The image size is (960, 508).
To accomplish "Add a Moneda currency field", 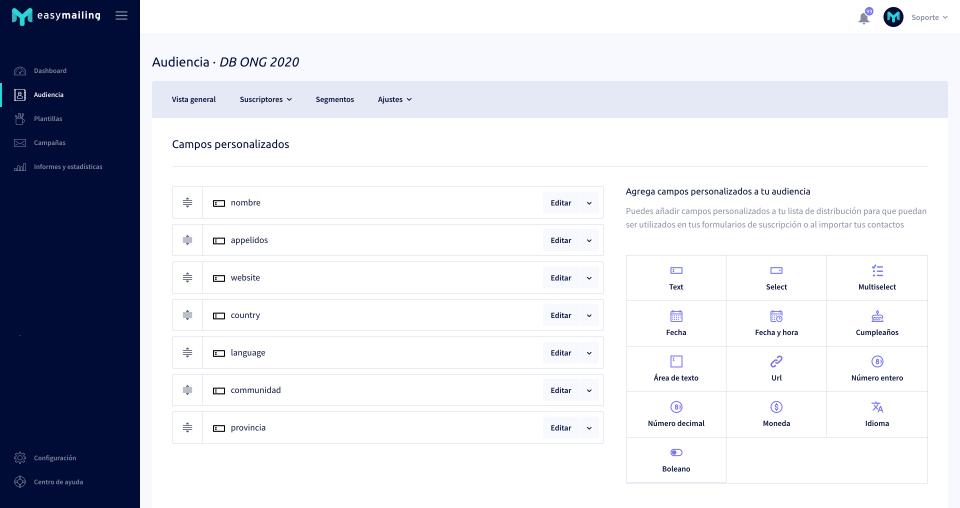I will [776, 413].
